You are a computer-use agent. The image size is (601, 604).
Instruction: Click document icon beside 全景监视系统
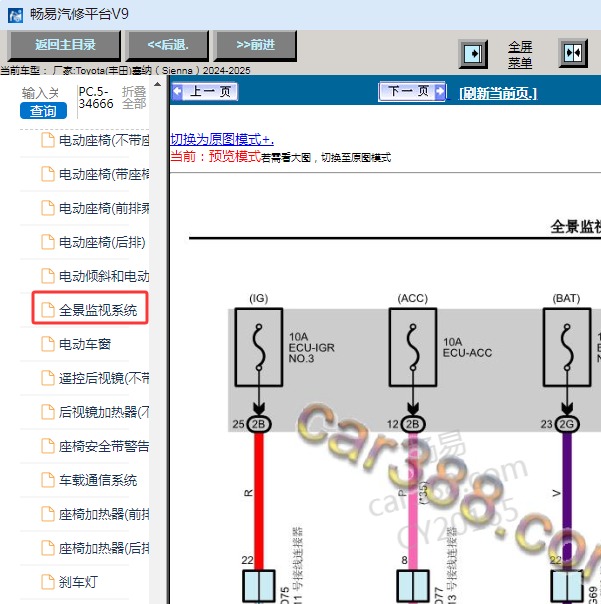48,310
